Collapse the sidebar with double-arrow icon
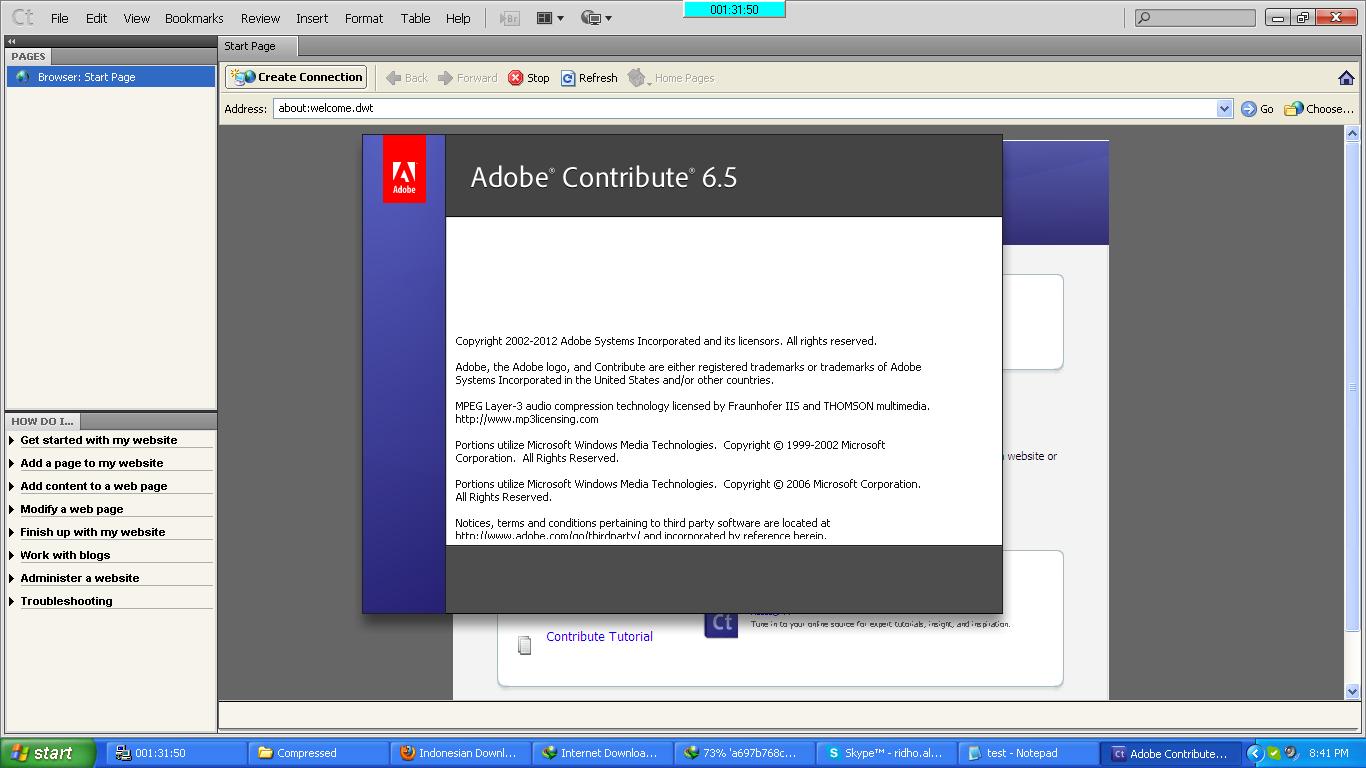1366x768 pixels. (12, 41)
